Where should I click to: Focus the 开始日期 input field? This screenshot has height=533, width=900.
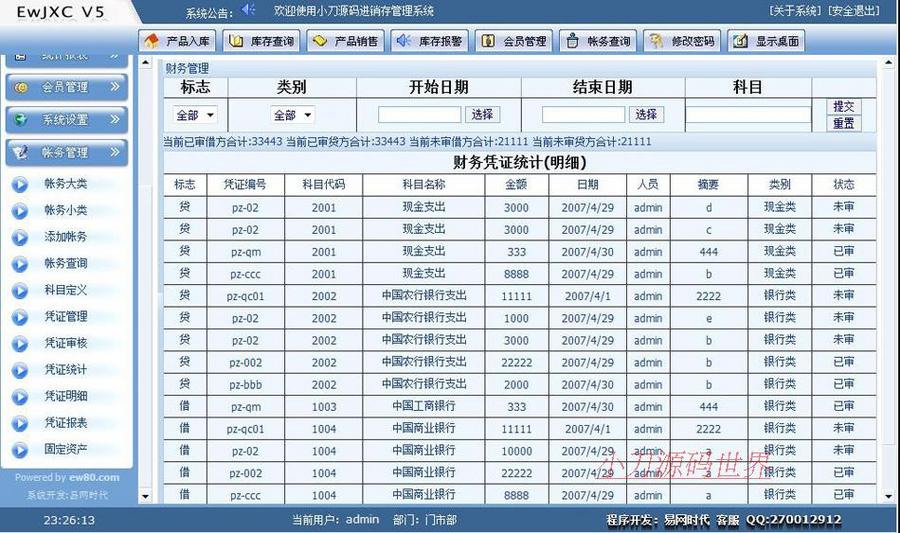pyautogui.click(x=420, y=115)
